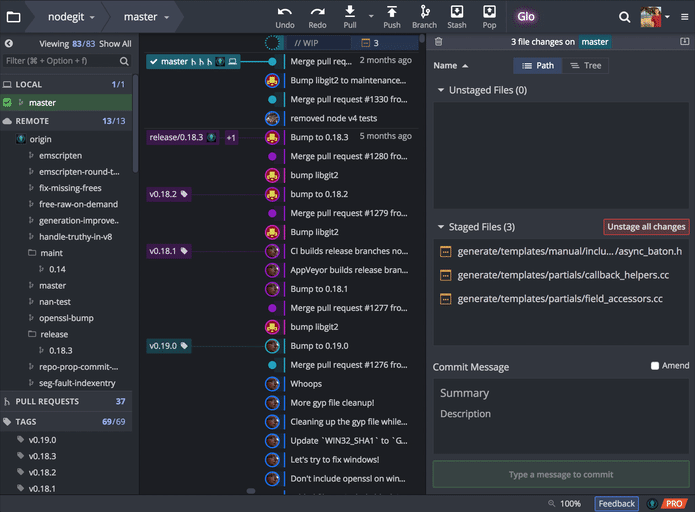Select tag v0.18.3 in TAGS list
Image resolution: width=695 pixels, height=512 pixels.
point(42,456)
